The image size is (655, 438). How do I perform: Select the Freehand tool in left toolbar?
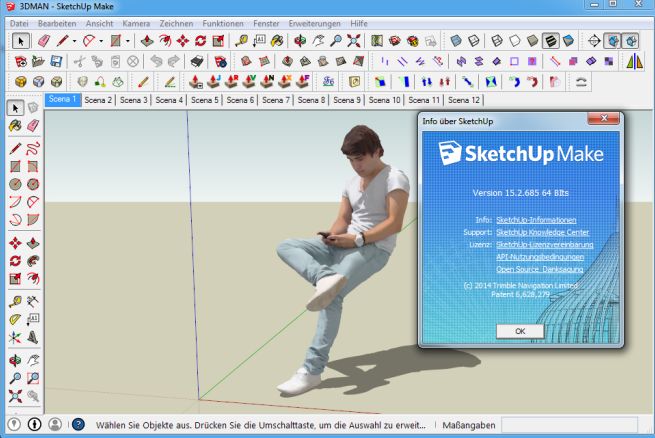(x=32, y=148)
